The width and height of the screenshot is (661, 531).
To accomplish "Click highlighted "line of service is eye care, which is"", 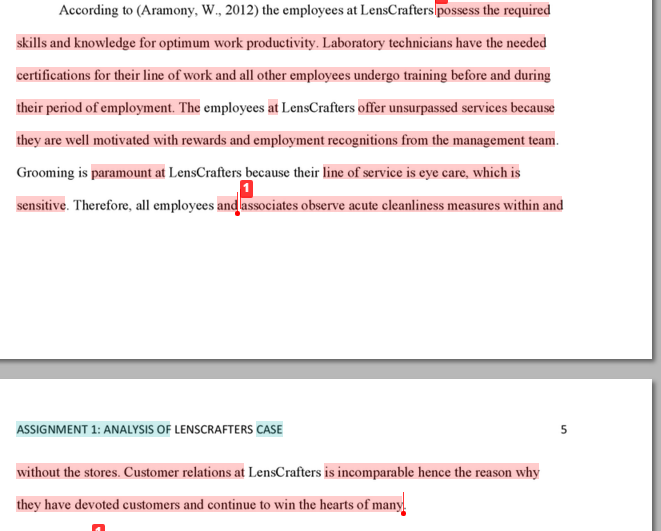I will (x=422, y=172).
